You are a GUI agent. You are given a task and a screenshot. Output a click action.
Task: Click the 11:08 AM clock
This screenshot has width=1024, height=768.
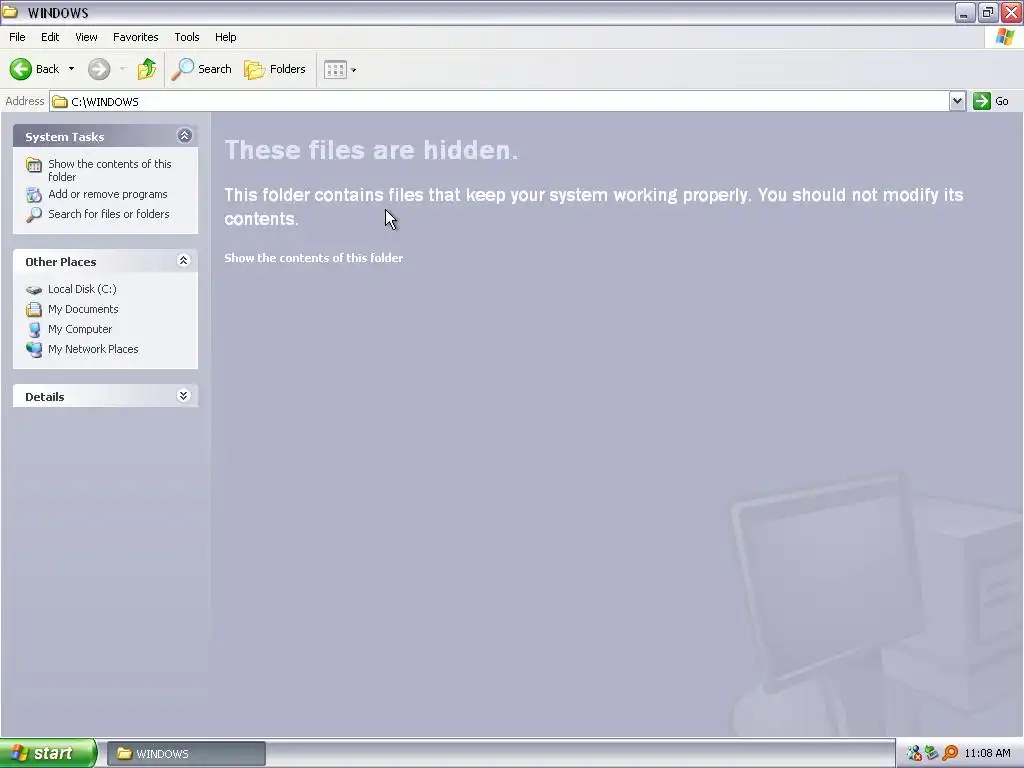[x=987, y=753]
